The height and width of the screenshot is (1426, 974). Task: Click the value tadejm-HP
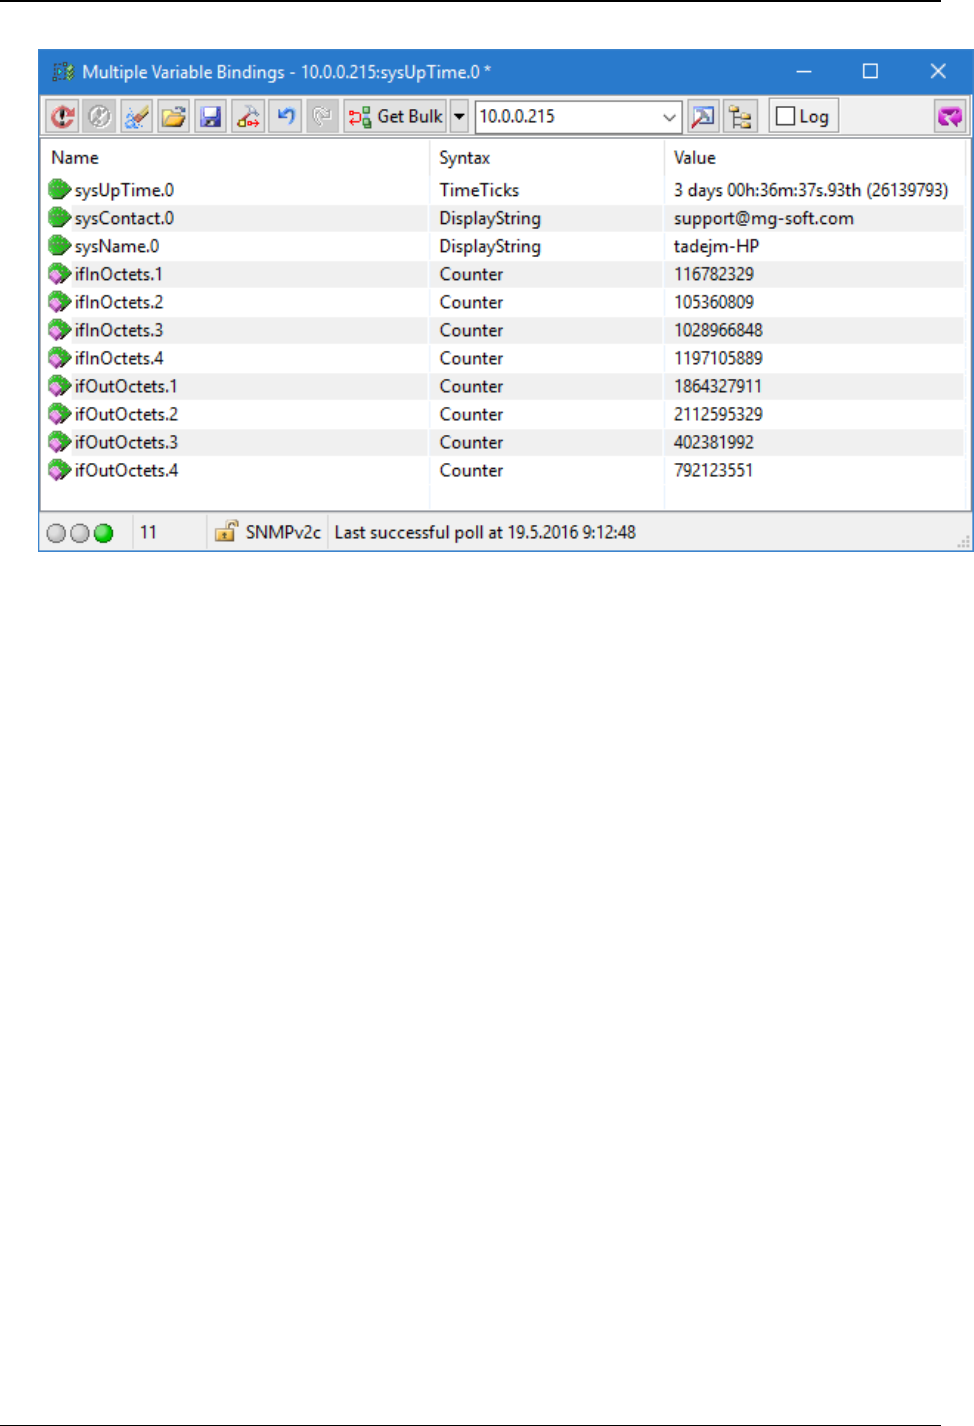(x=716, y=246)
